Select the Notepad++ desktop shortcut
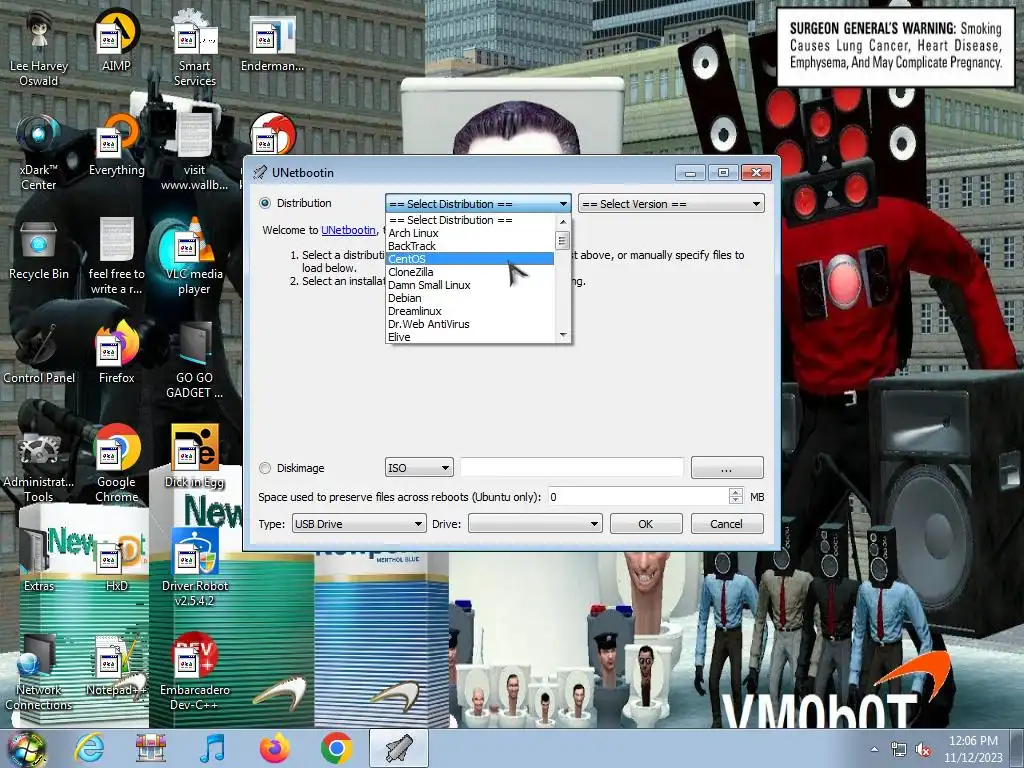 pyautogui.click(x=116, y=665)
